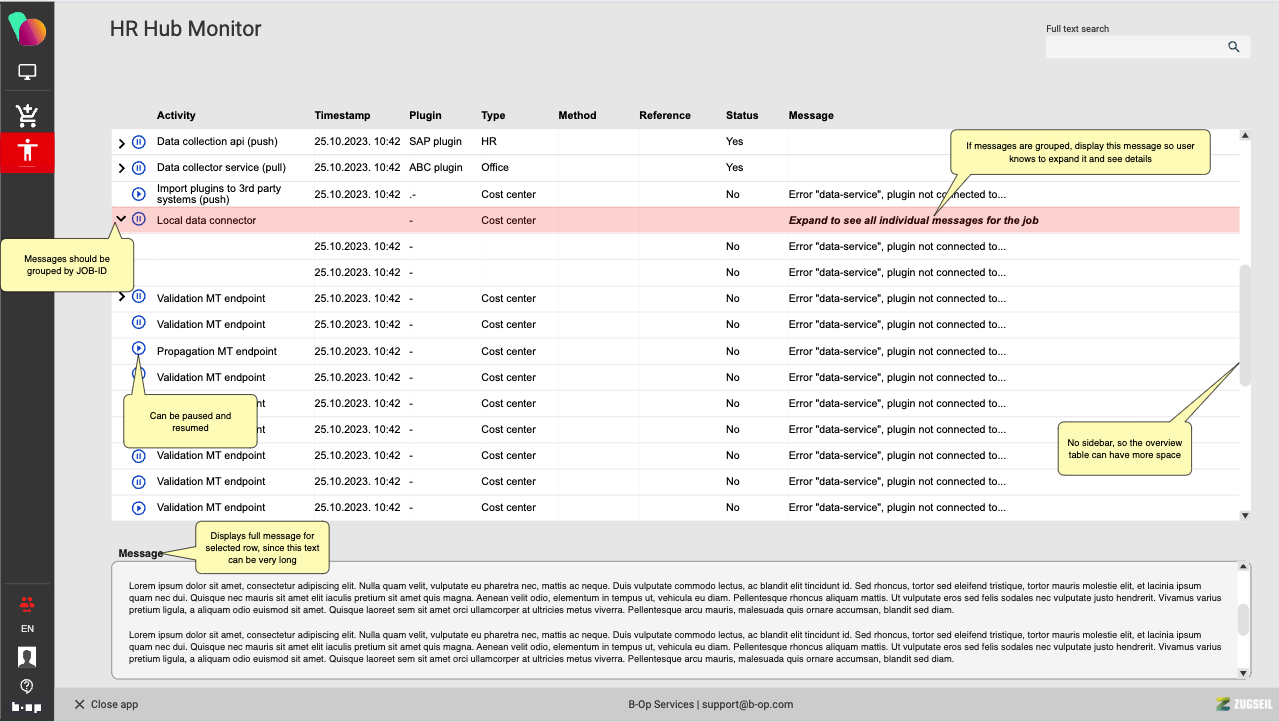Pause the Local data connector job
This screenshot has width=1279, height=722.
tap(139, 219)
